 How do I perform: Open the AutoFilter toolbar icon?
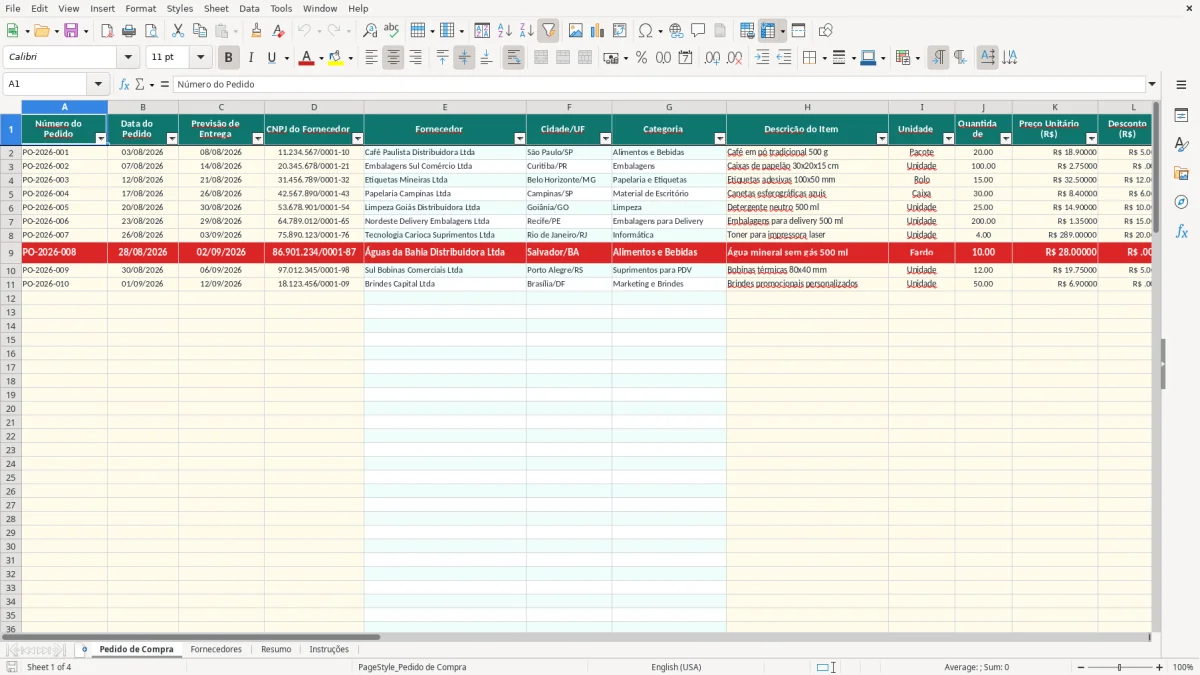coord(548,31)
